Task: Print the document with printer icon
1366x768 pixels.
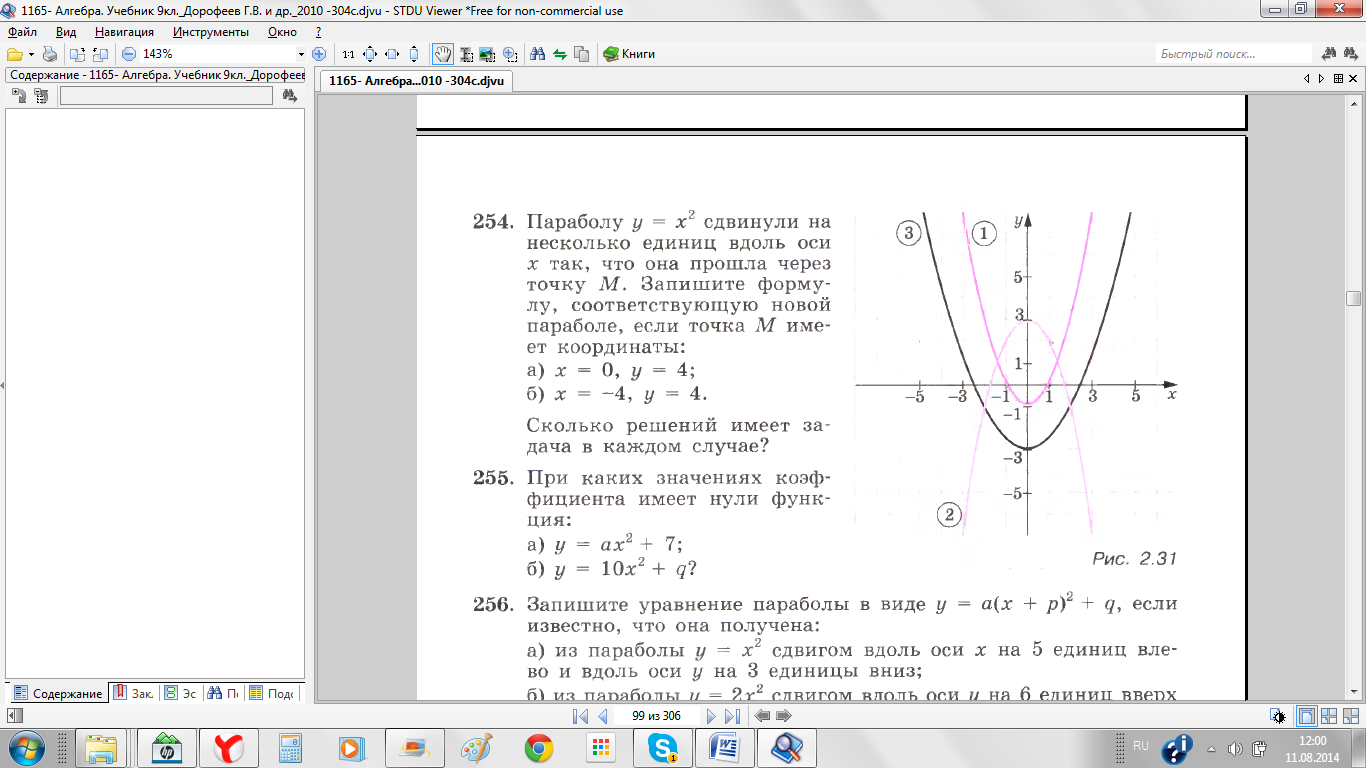Action: coord(50,54)
